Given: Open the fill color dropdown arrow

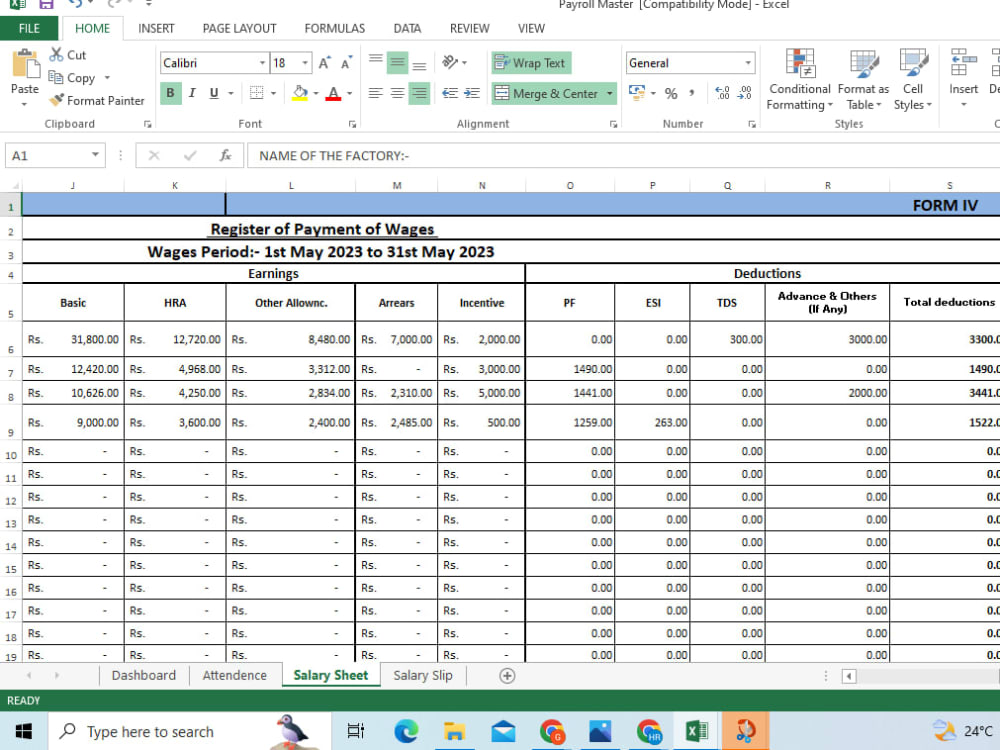Looking at the screenshot, I should pyautogui.click(x=316, y=93).
